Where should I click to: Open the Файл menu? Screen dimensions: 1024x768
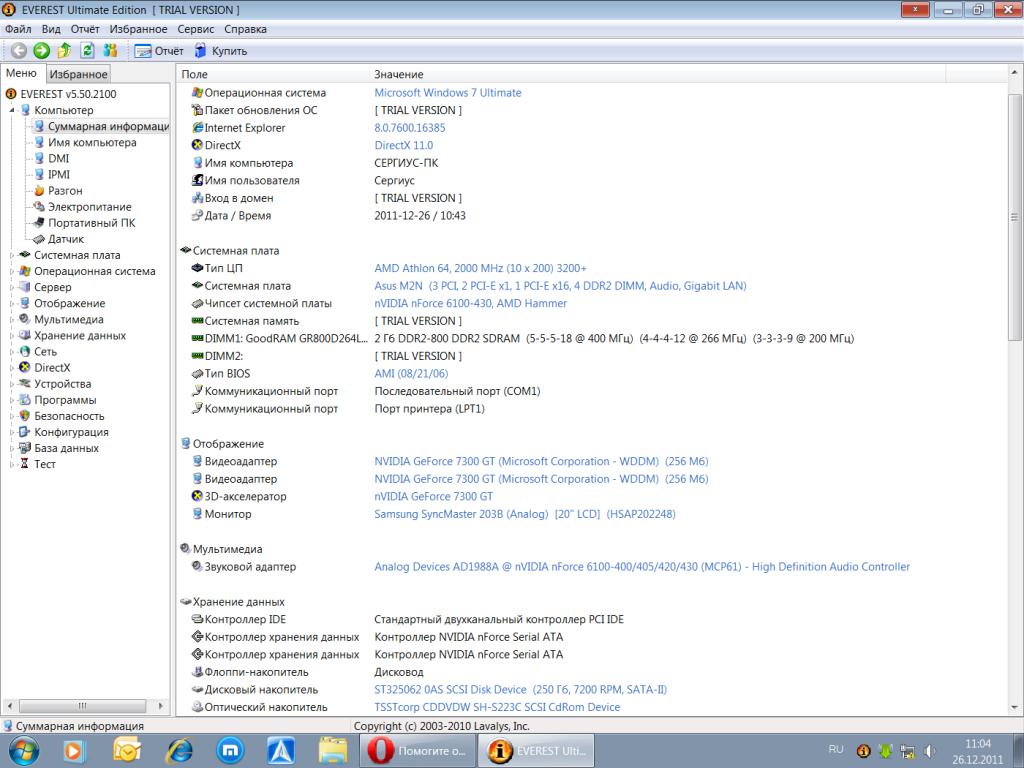pos(18,29)
